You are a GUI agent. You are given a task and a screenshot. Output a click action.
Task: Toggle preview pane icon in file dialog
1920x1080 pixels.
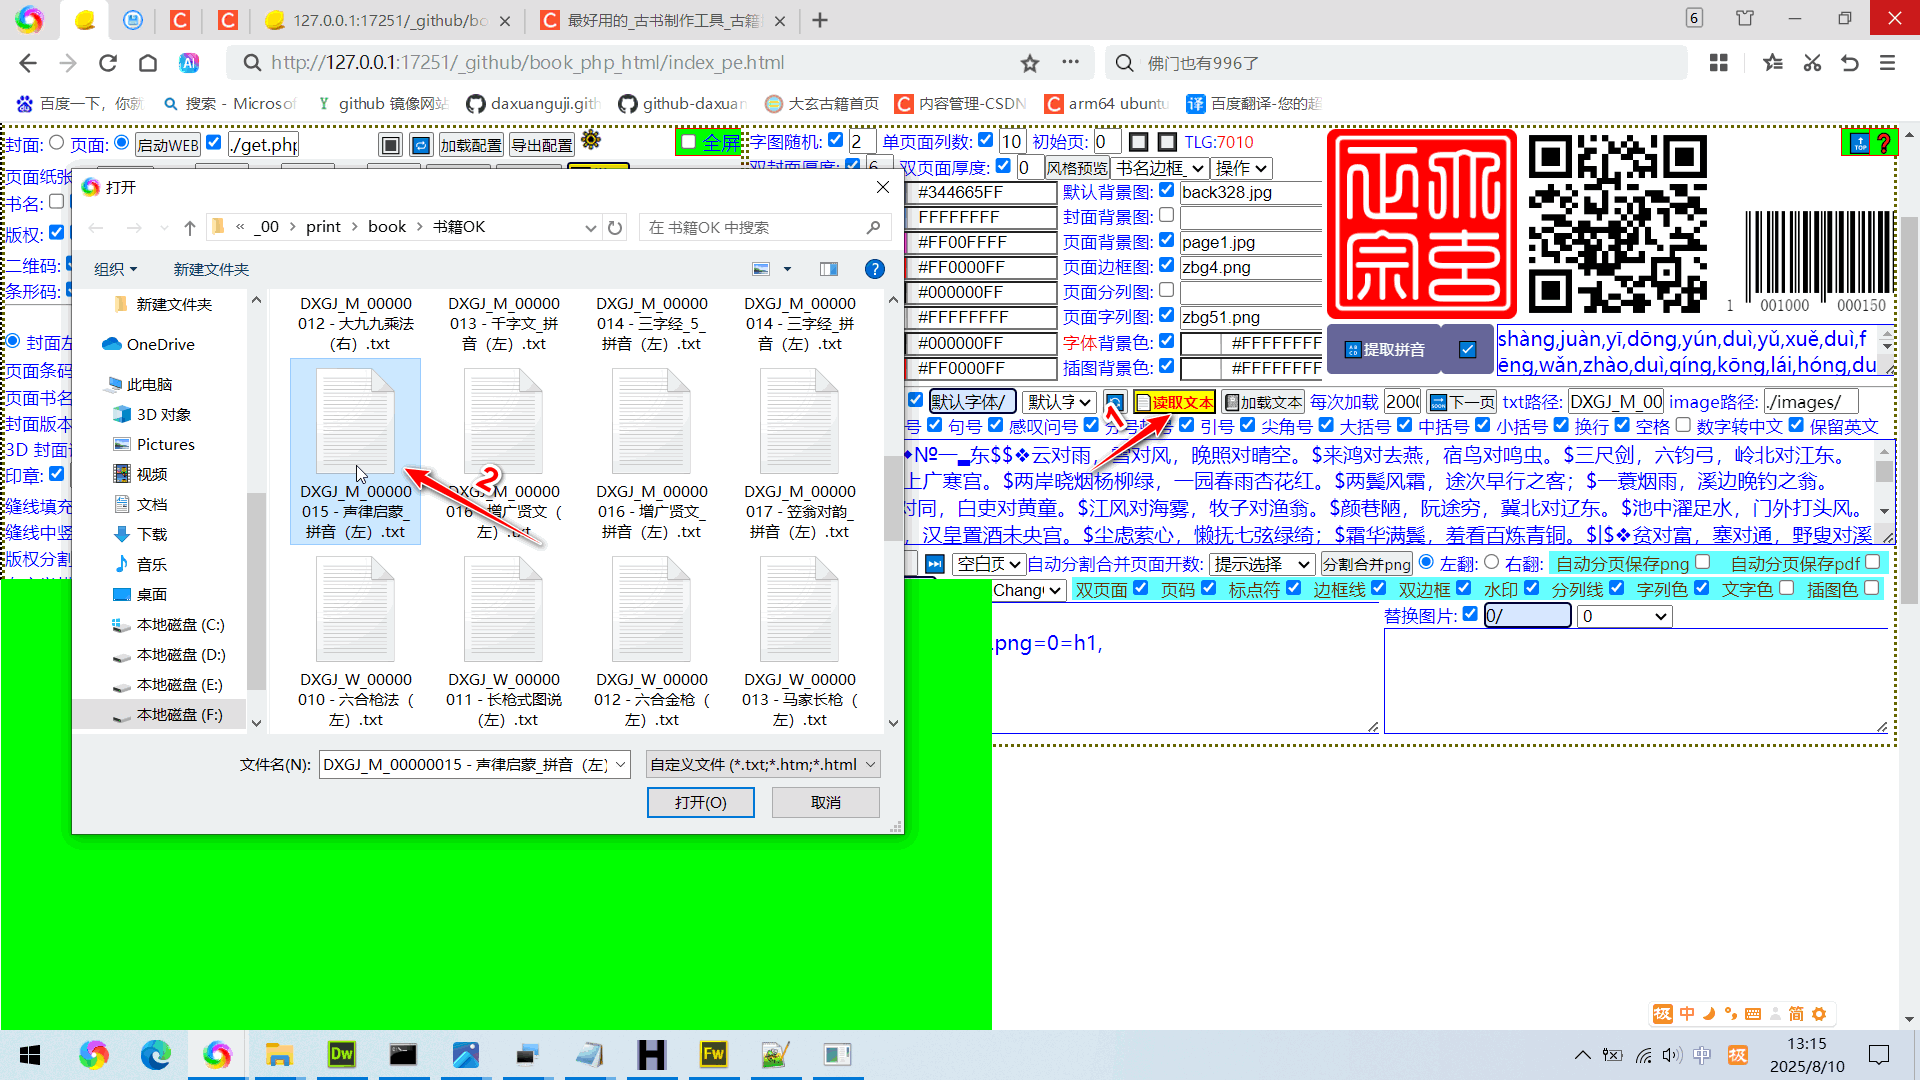click(x=828, y=269)
